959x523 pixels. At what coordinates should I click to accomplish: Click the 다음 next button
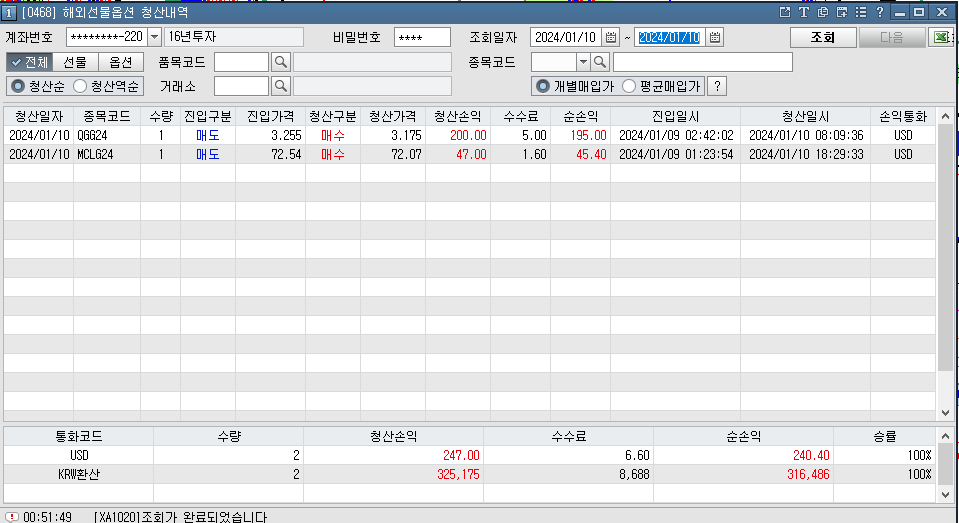(x=892, y=37)
